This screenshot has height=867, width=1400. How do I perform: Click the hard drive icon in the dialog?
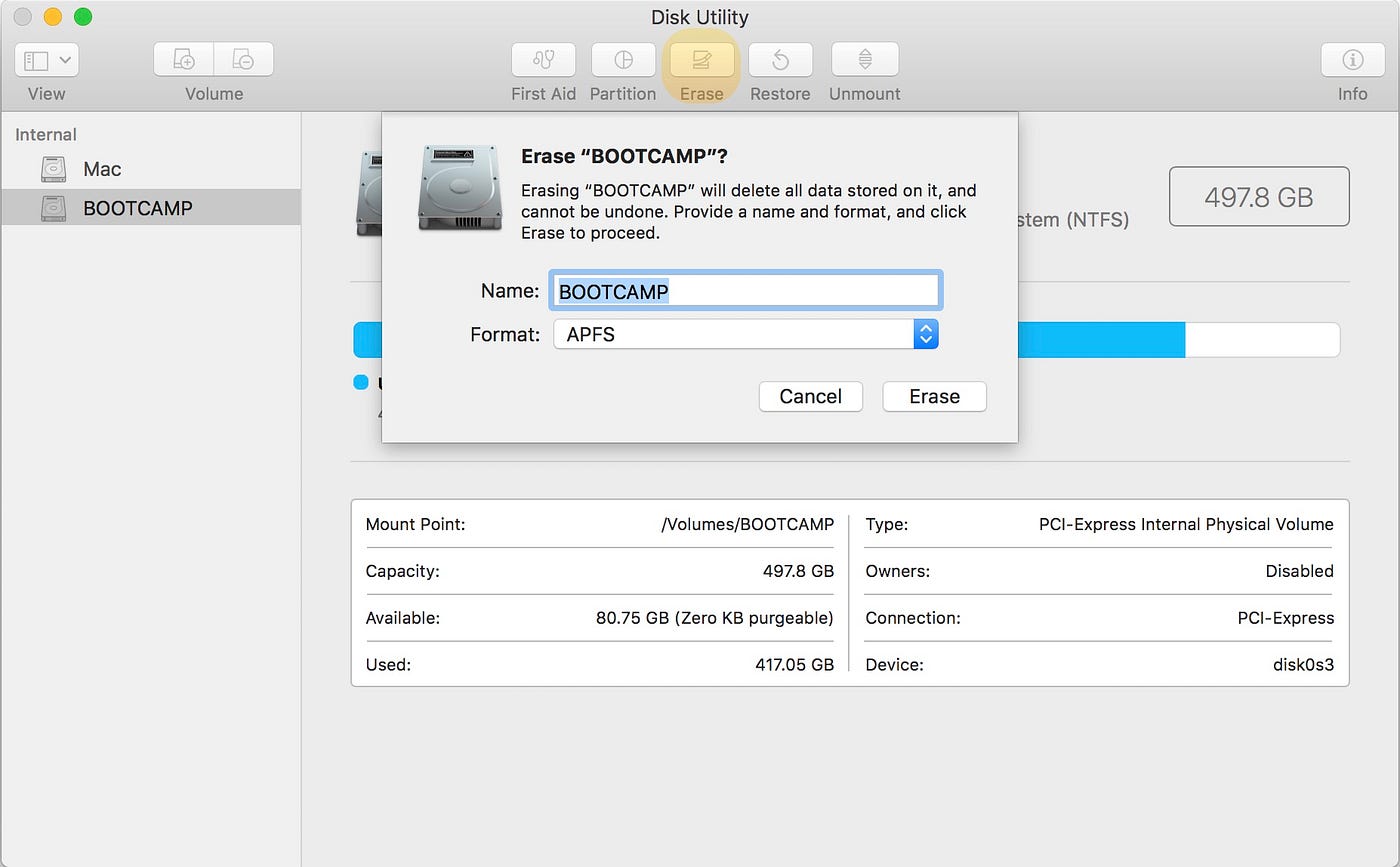(x=459, y=185)
